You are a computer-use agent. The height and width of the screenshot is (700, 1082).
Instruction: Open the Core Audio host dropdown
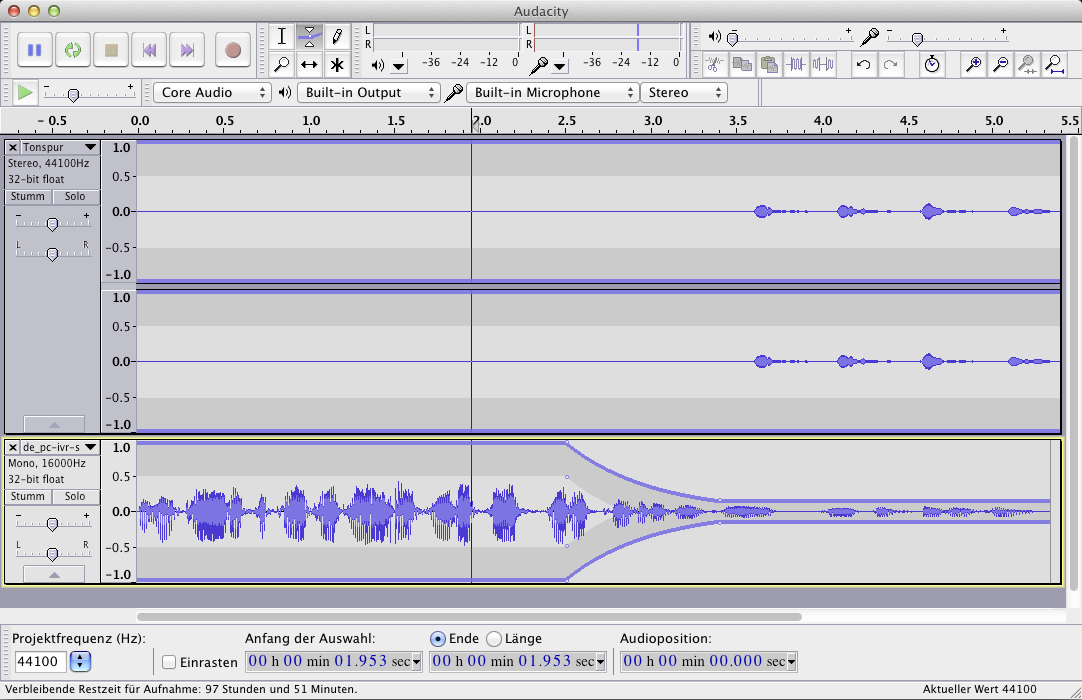[211, 93]
